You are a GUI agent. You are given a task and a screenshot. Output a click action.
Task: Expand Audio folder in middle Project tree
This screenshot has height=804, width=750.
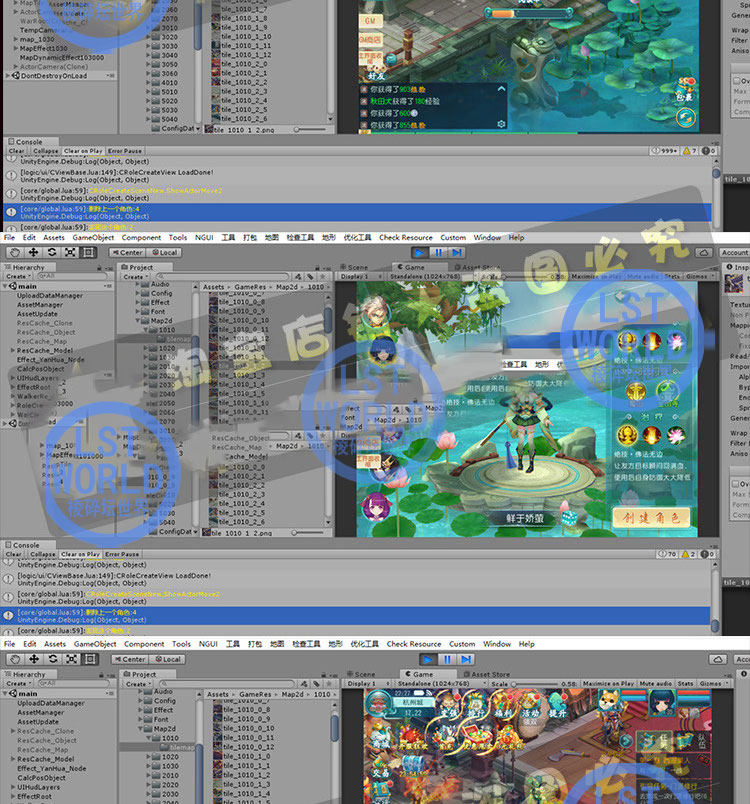click(138, 284)
